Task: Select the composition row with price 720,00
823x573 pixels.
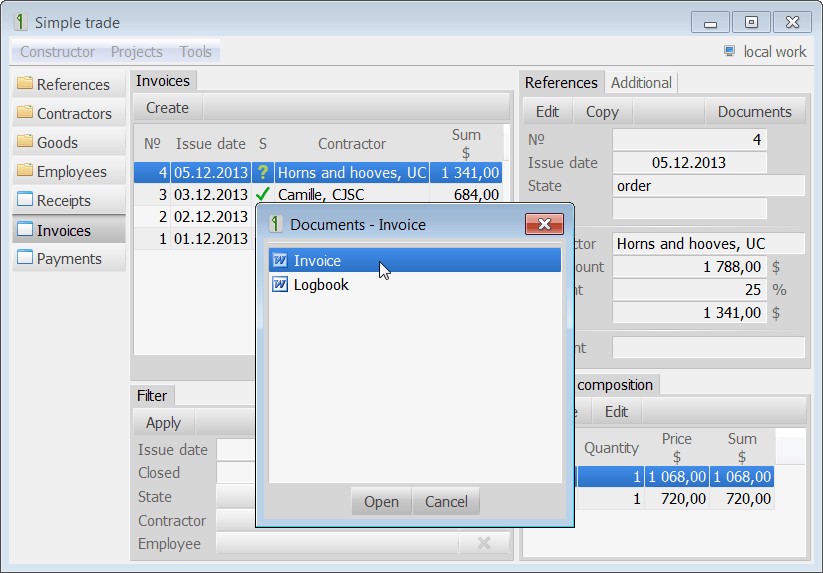Action: click(x=674, y=498)
